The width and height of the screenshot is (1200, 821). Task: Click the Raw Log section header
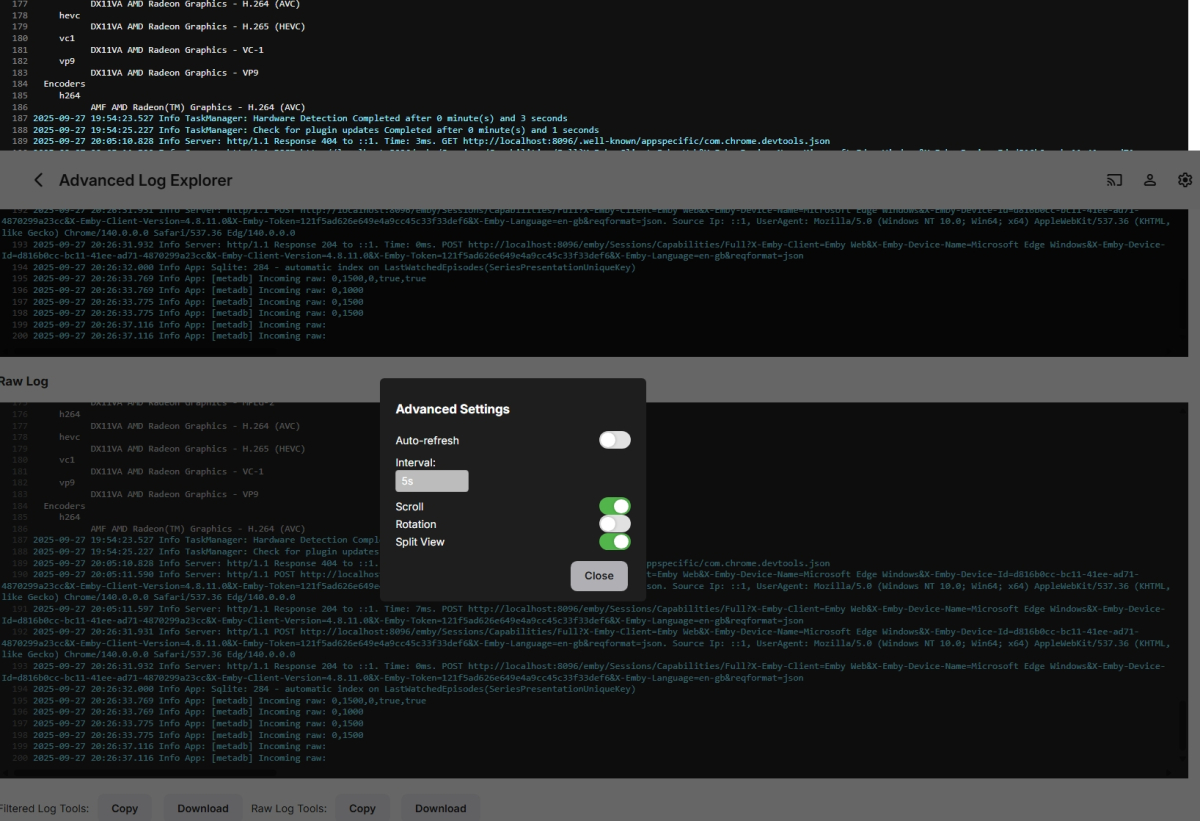pos(22,381)
